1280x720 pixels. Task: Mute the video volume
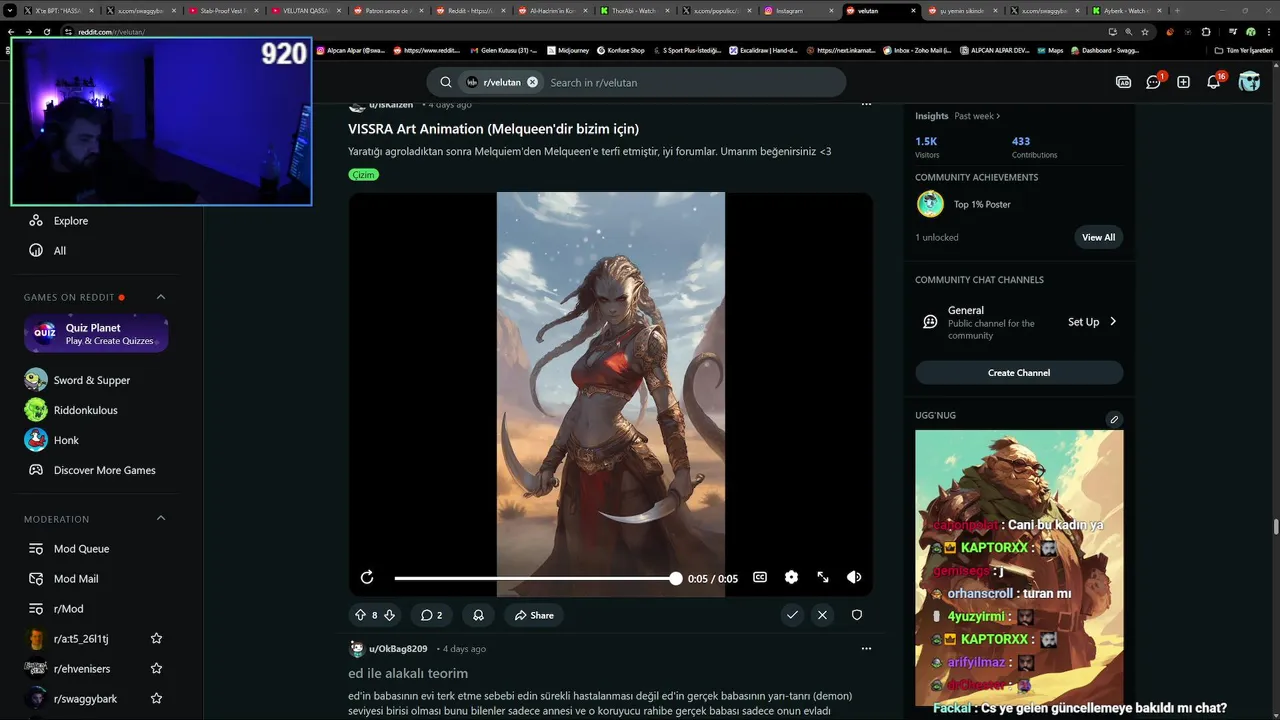point(854,577)
